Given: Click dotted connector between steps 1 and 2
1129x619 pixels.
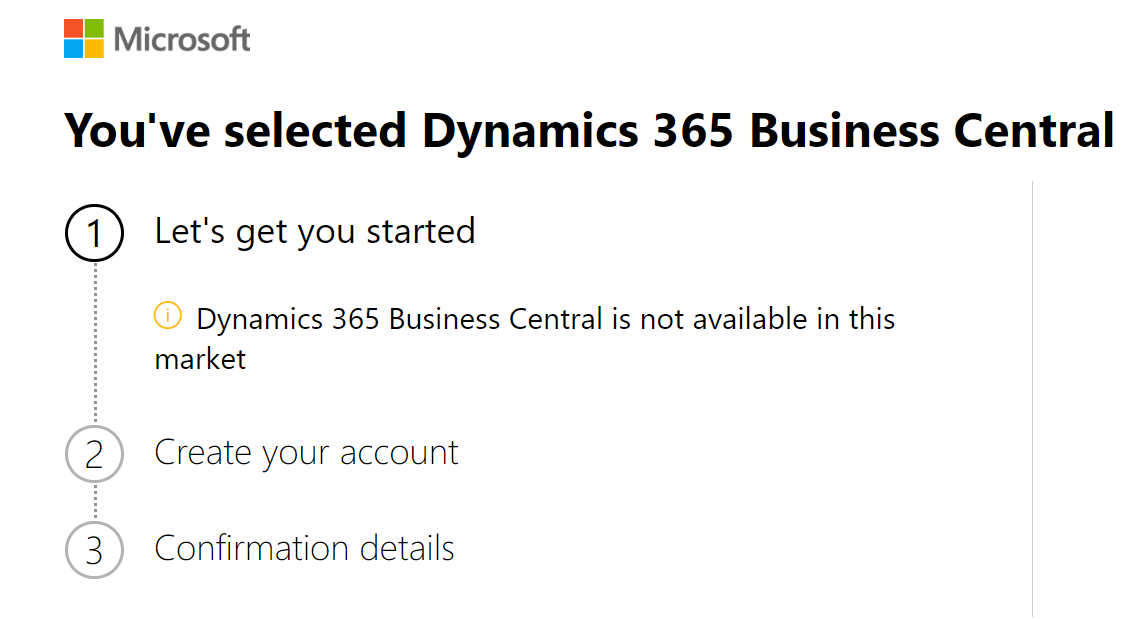Looking at the screenshot, I should pos(95,343).
